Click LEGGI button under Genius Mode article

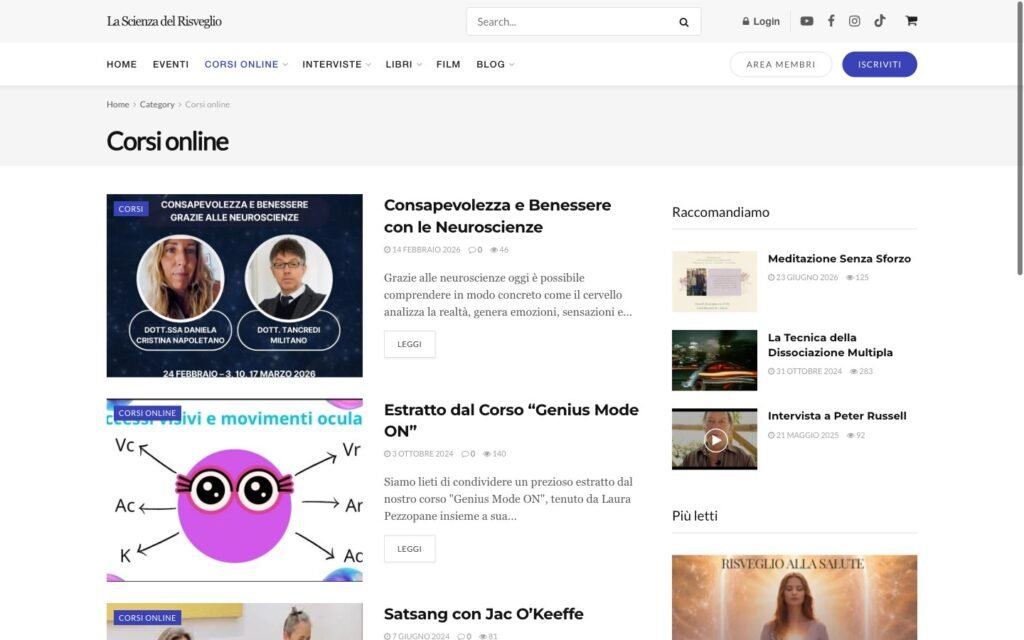[409, 549]
